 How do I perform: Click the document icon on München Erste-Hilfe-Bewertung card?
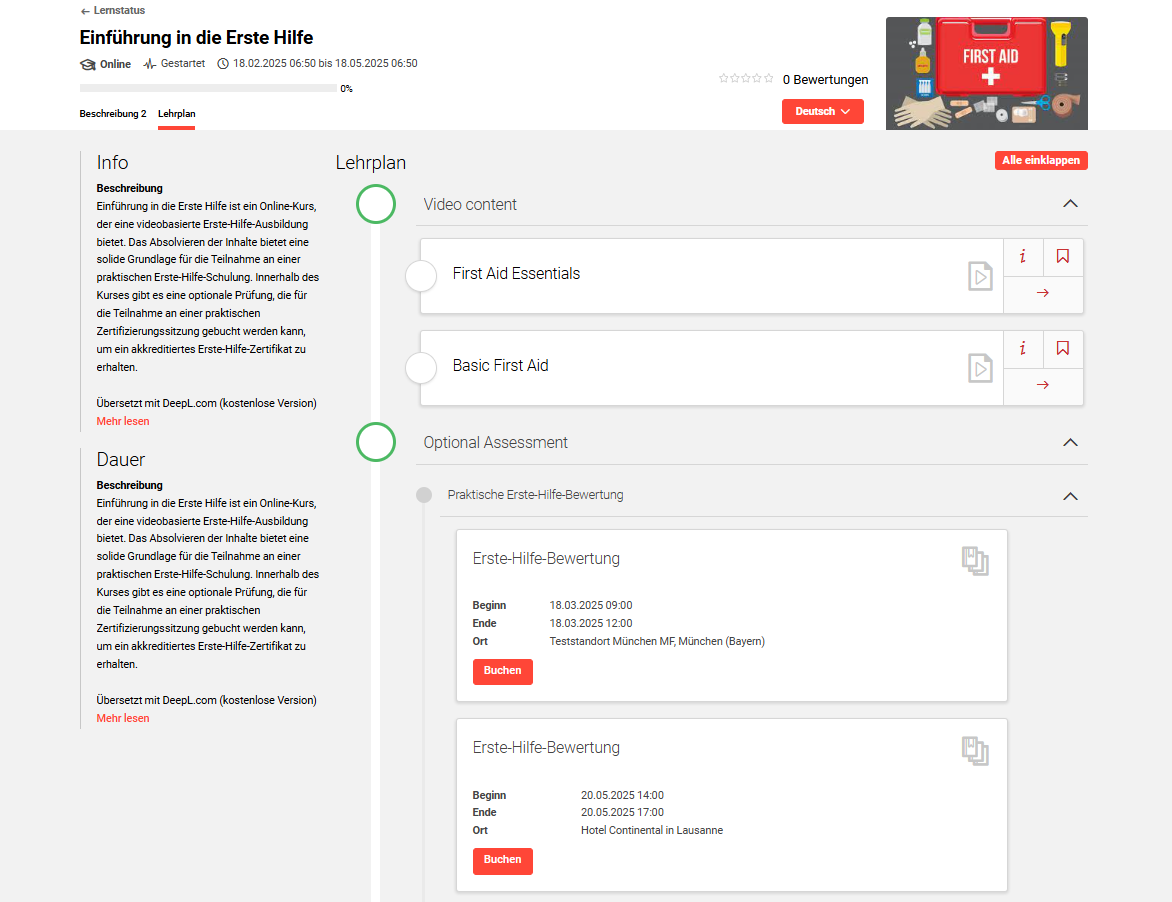point(975,561)
